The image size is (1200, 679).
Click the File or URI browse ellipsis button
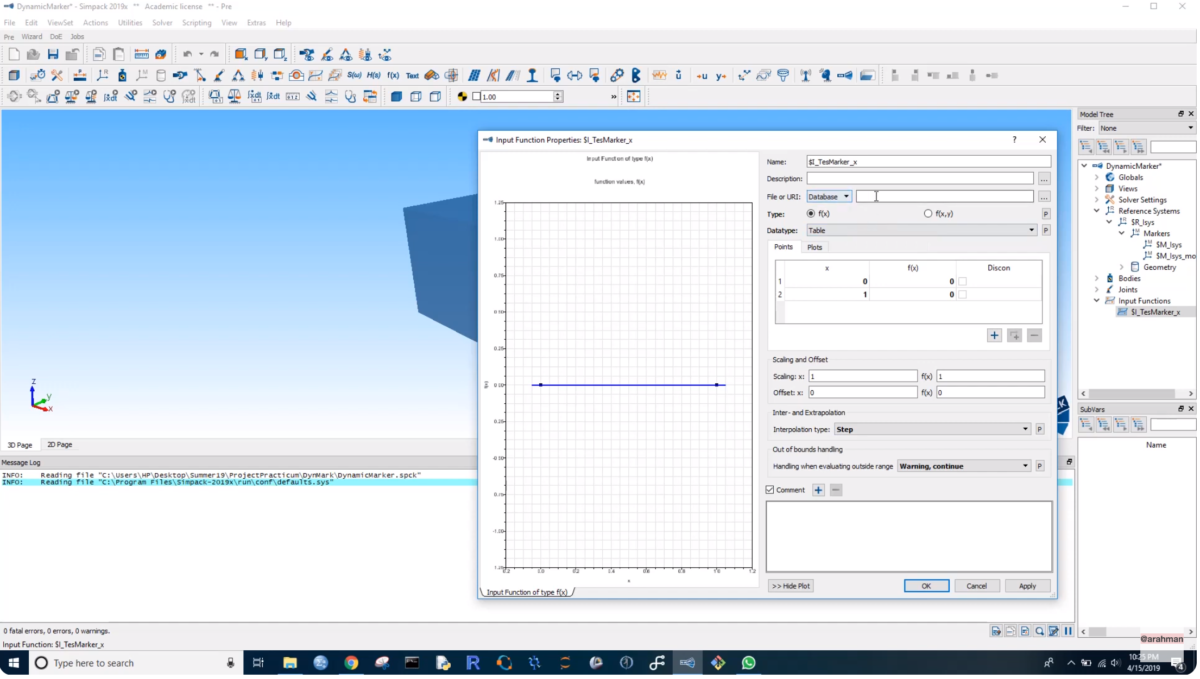click(1044, 197)
